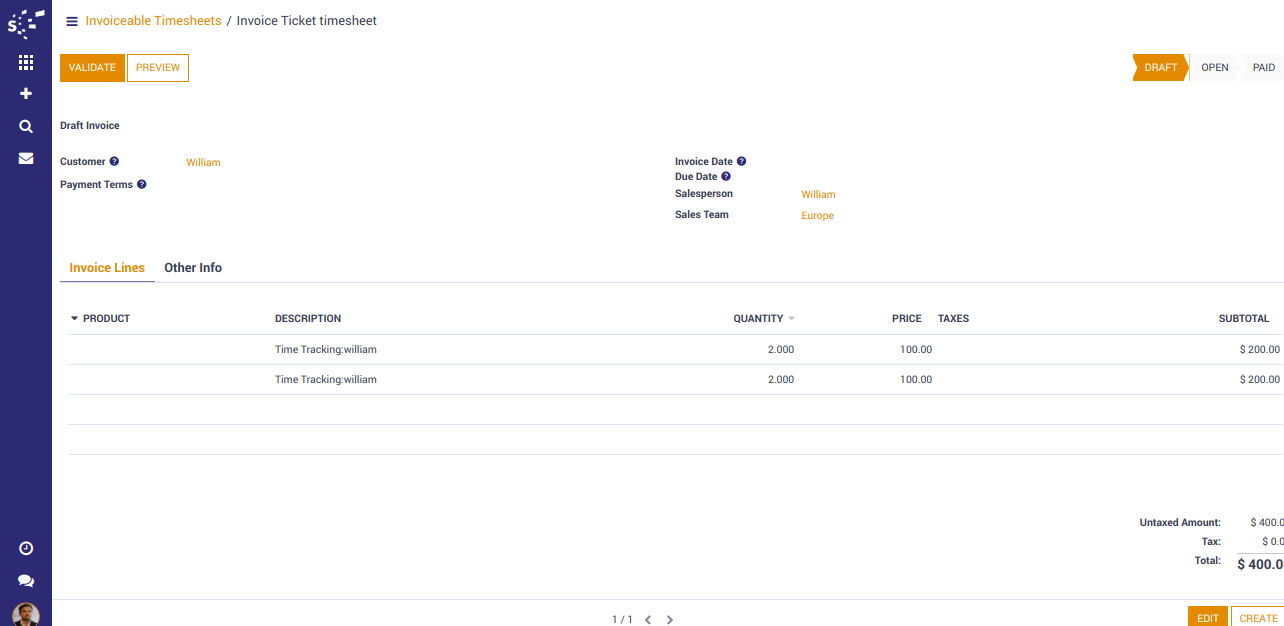Click the user avatar in the sidebar
The width and height of the screenshot is (1284, 626).
[x=26, y=614]
